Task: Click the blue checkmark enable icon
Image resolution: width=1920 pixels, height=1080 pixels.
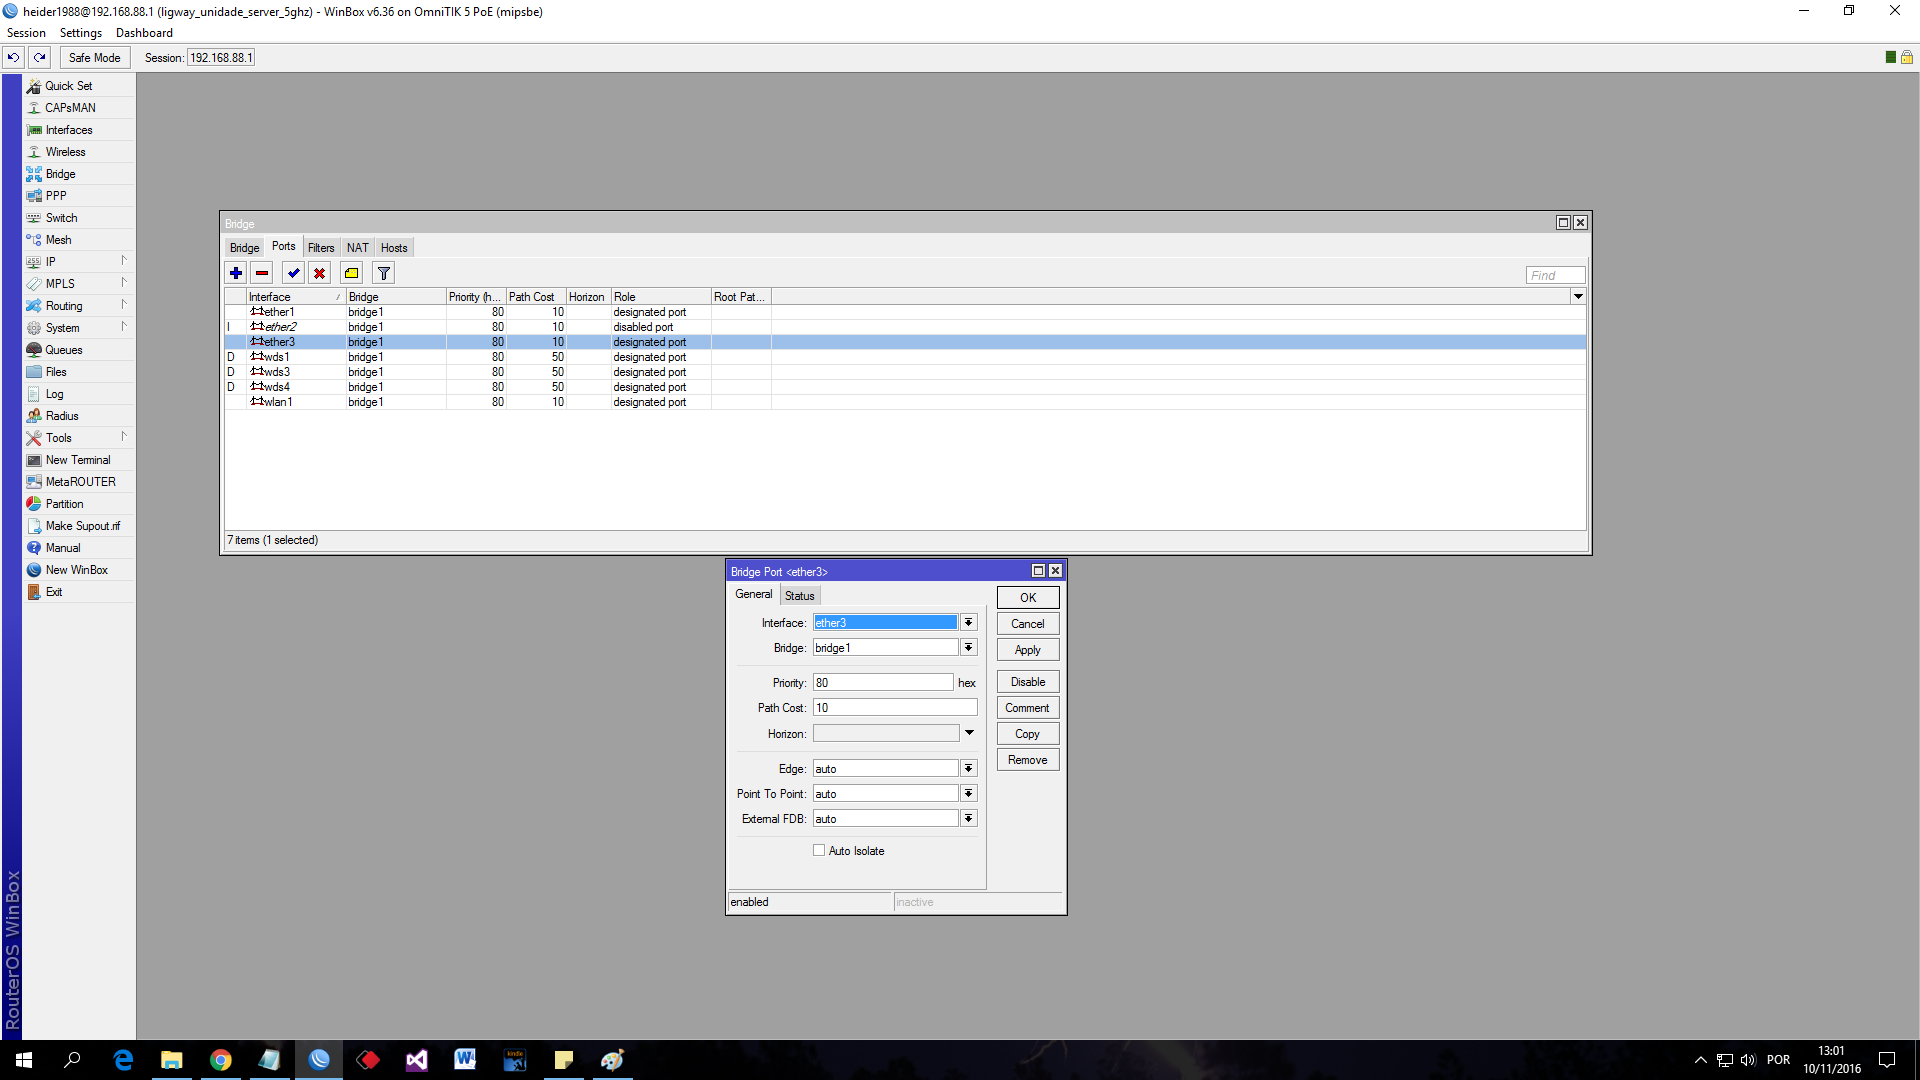Action: tap(293, 273)
